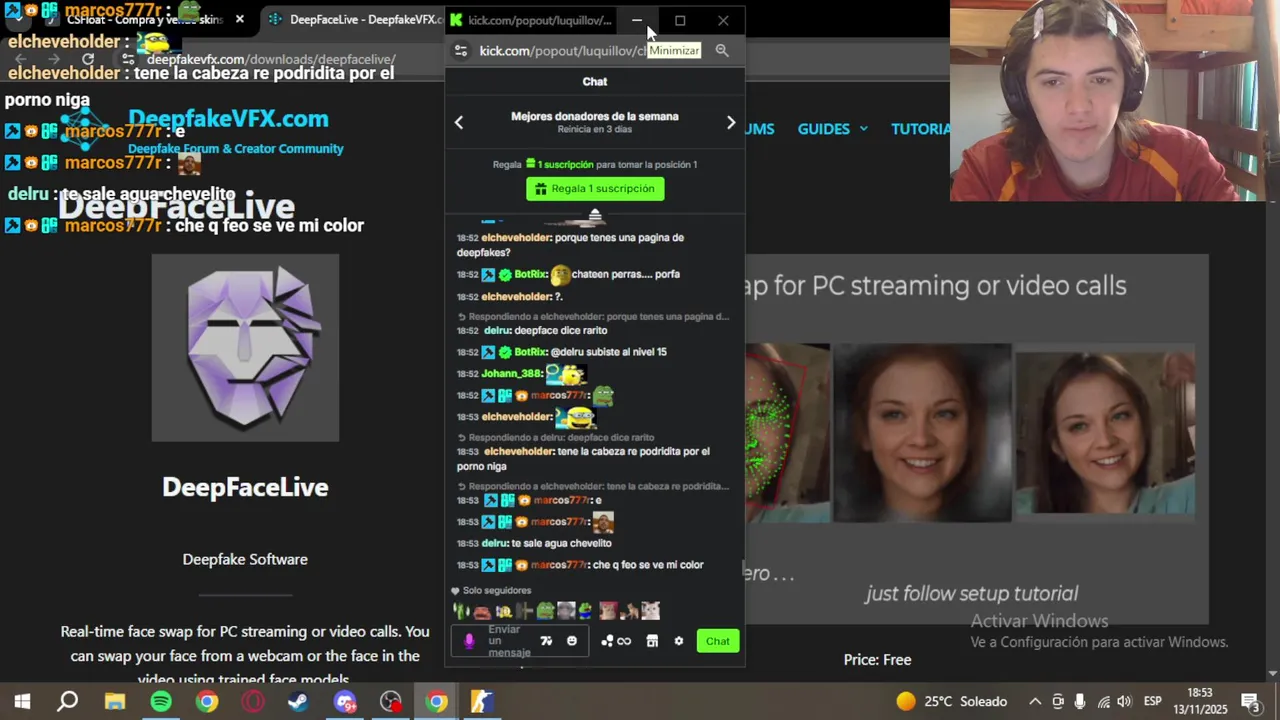Click the system tray microphone icon
This screenshot has width=1280, height=720.
[x=1080, y=702]
